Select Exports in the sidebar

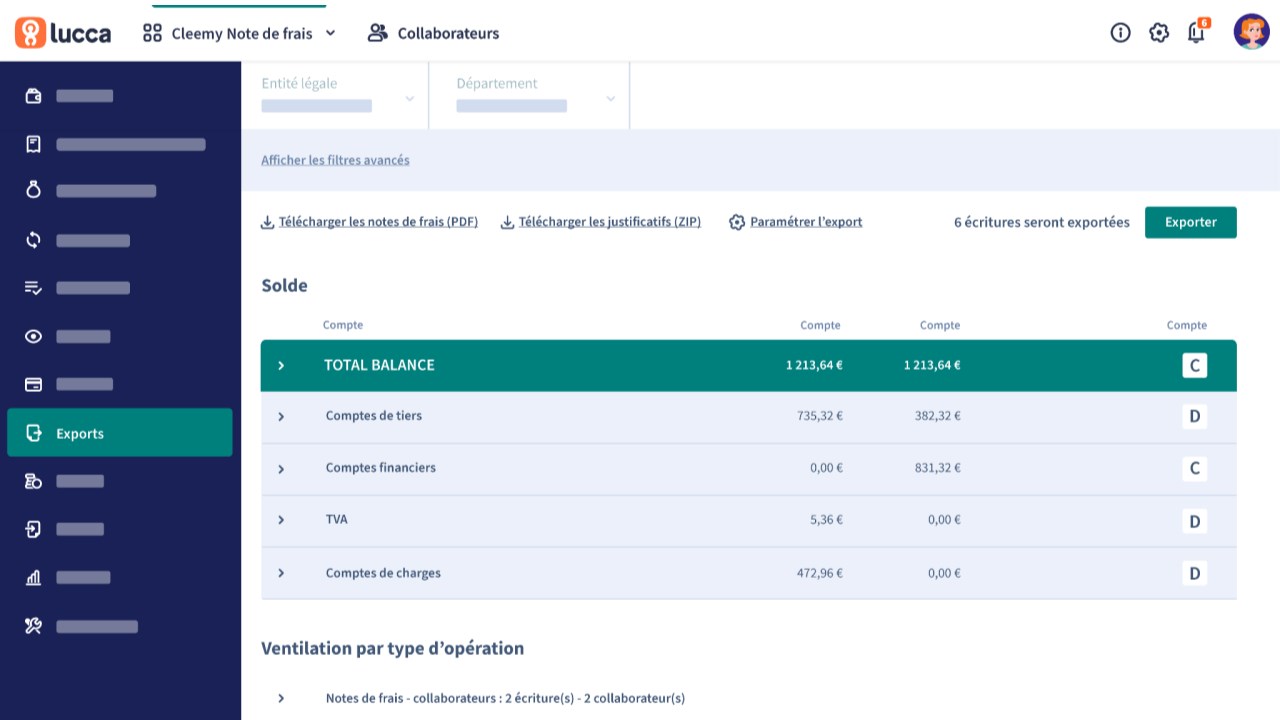[120, 433]
